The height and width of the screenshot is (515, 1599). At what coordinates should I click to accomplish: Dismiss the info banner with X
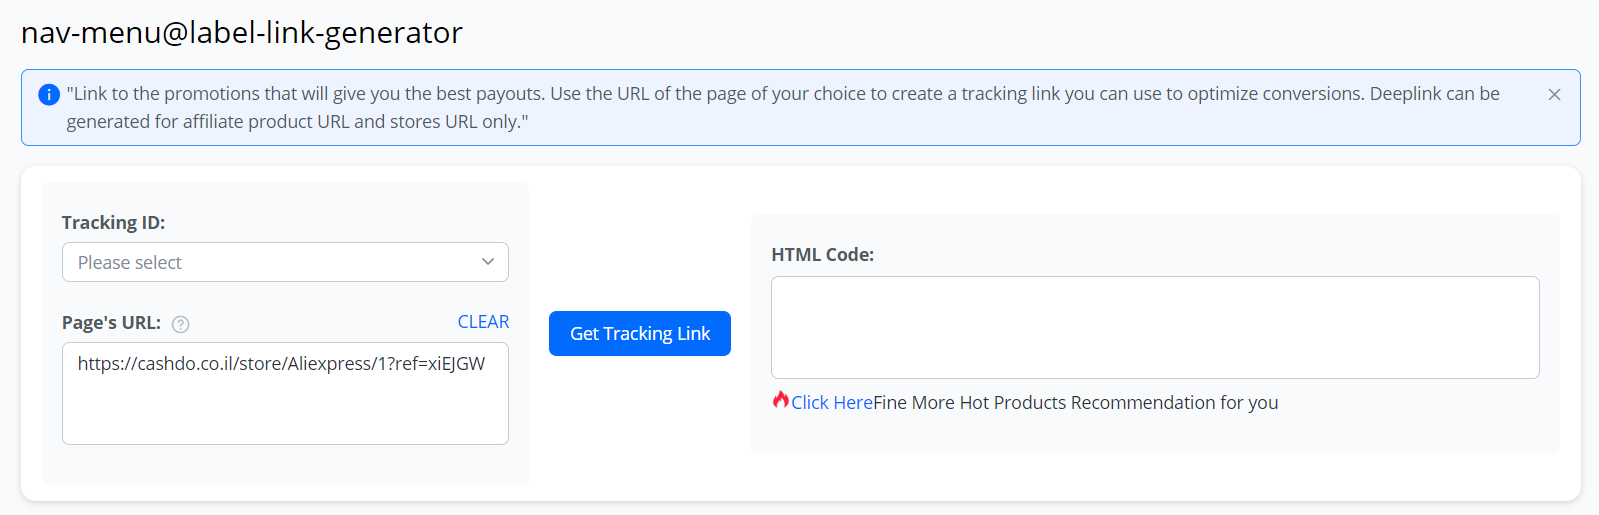(x=1554, y=95)
